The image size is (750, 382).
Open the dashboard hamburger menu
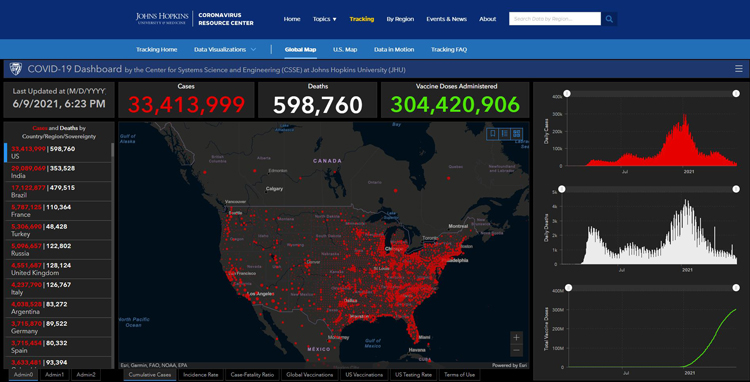coord(739,69)
